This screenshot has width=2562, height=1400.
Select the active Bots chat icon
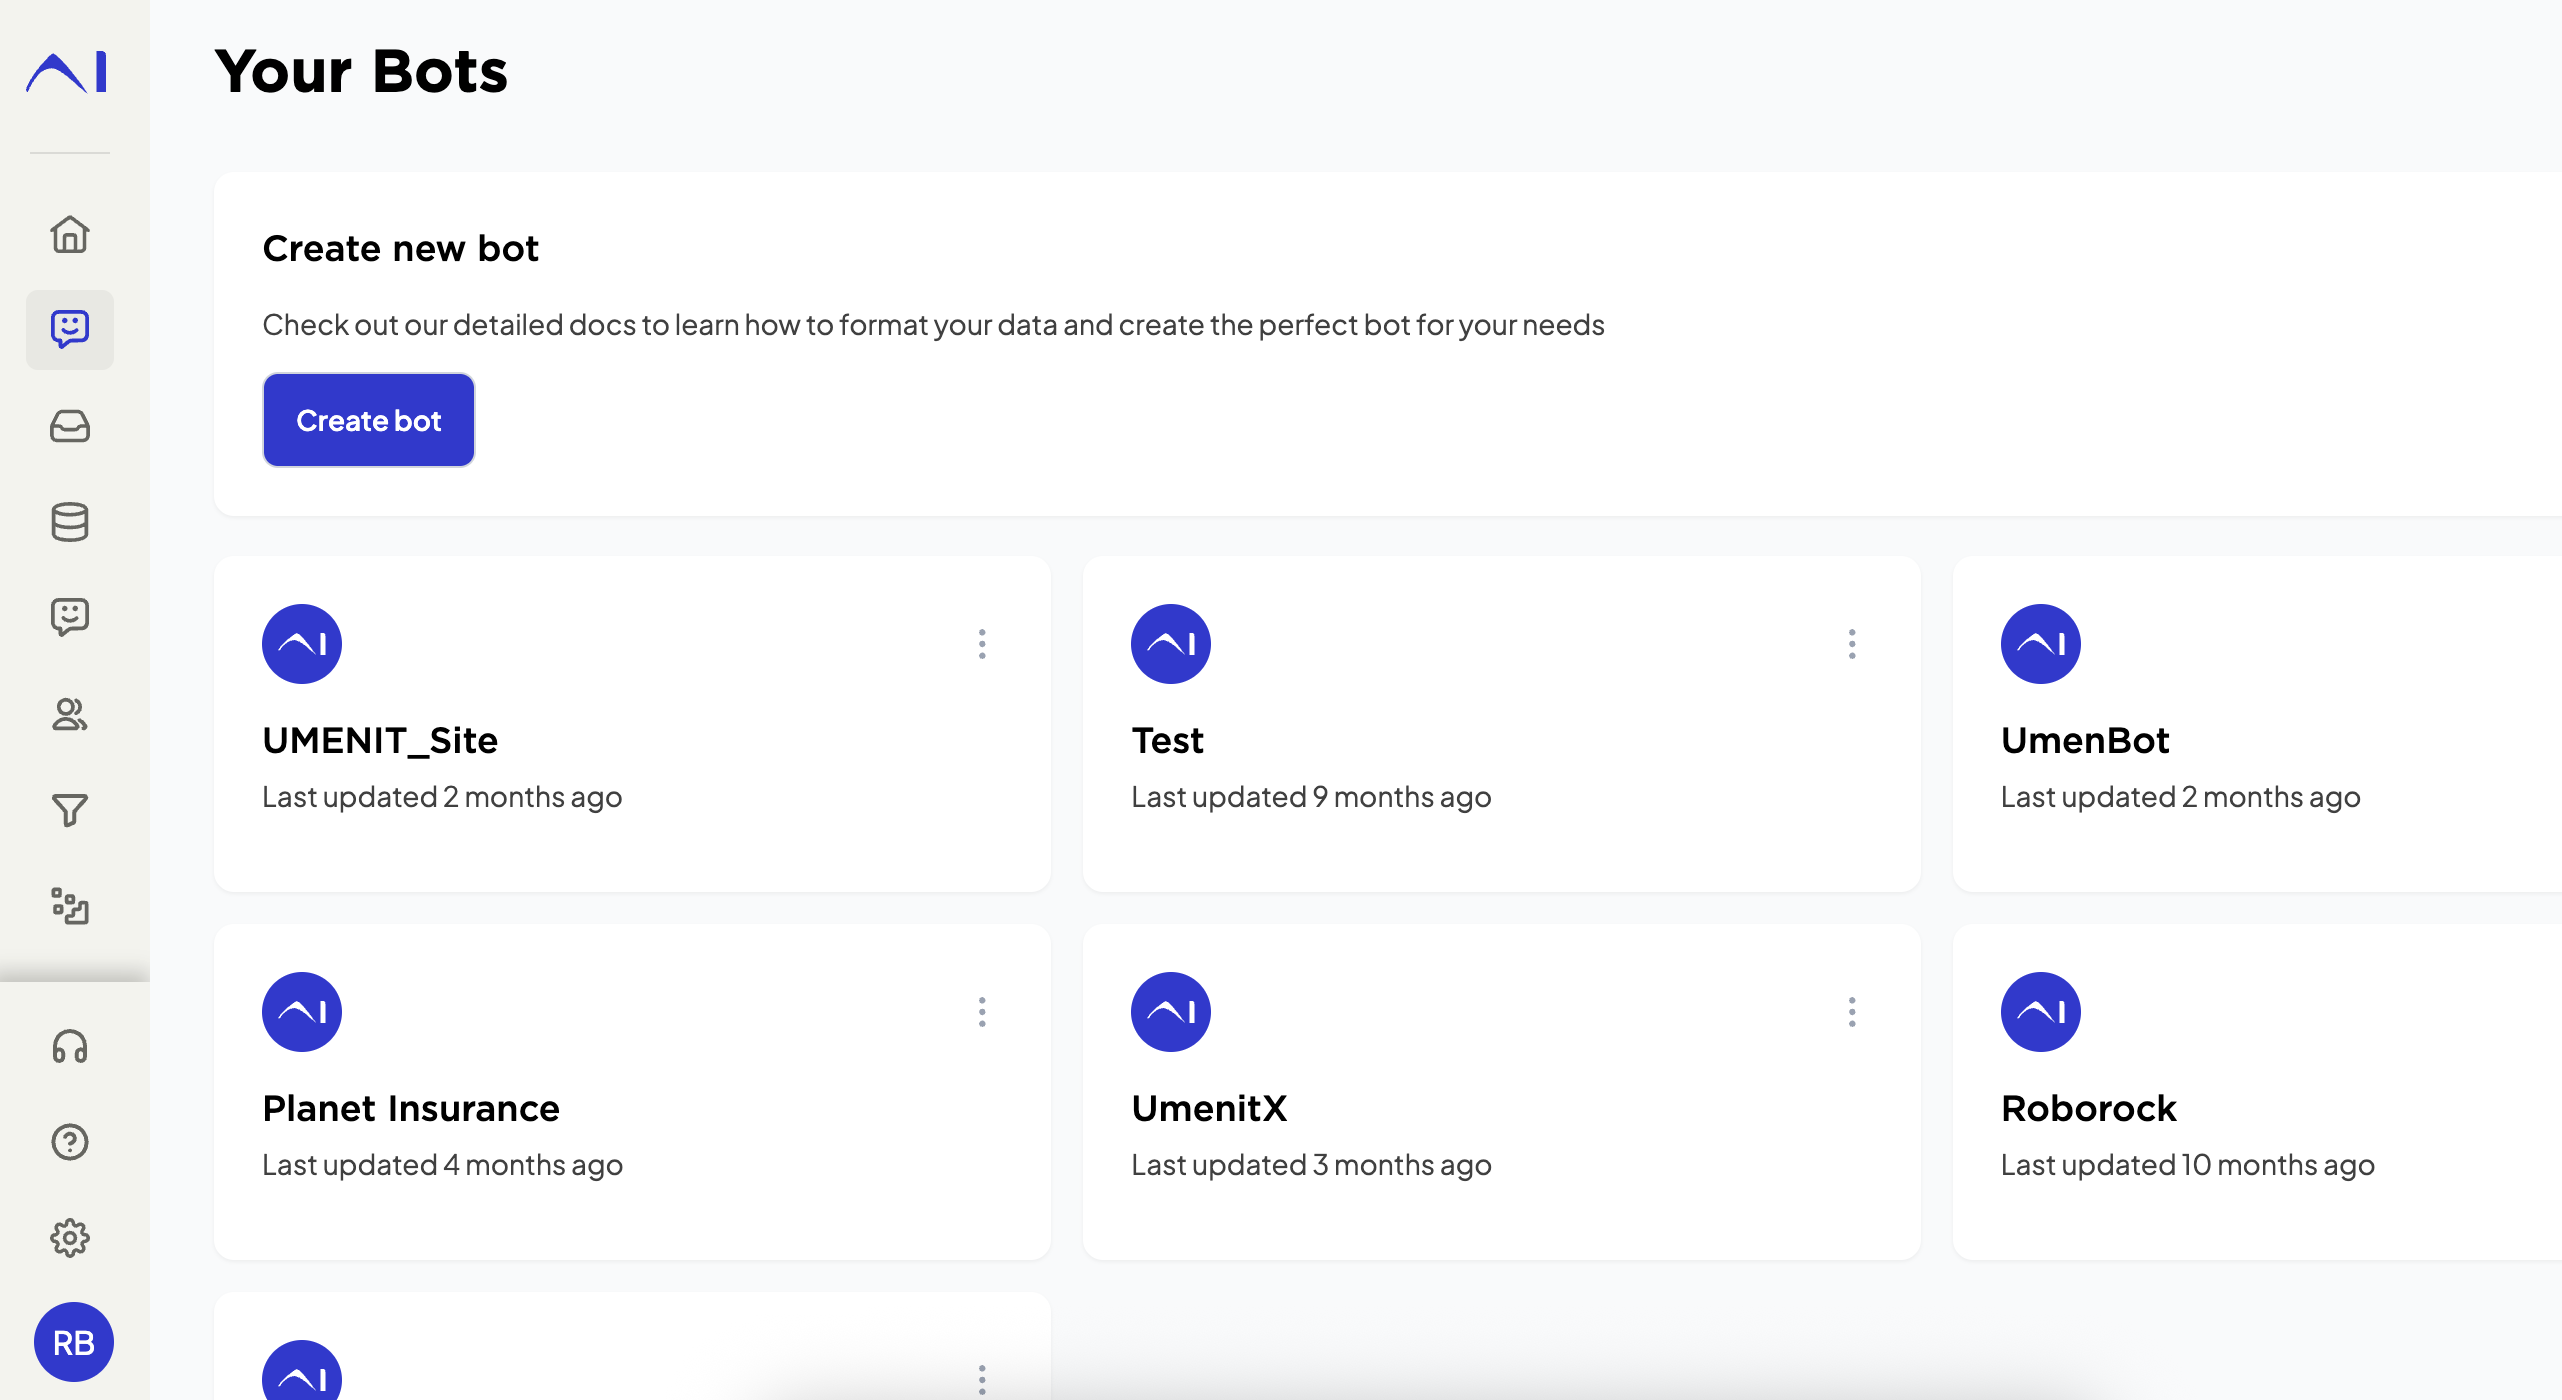tap(70, 330)
